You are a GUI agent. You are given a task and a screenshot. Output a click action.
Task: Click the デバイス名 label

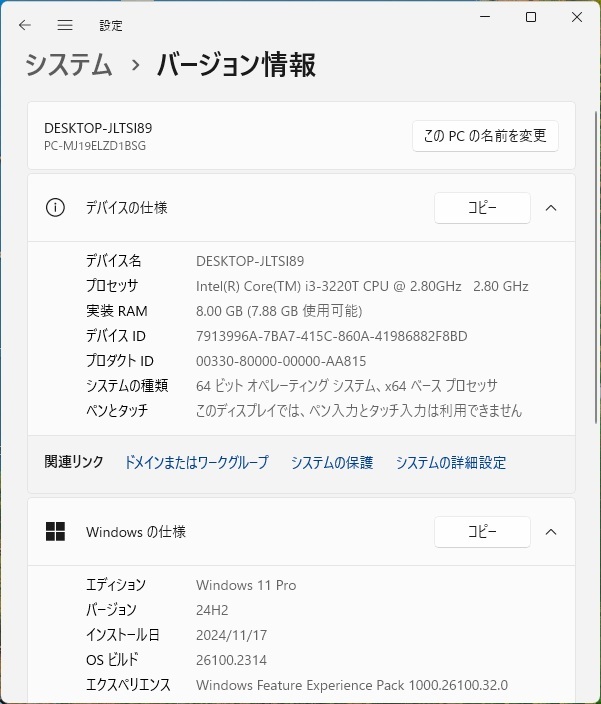114,261
